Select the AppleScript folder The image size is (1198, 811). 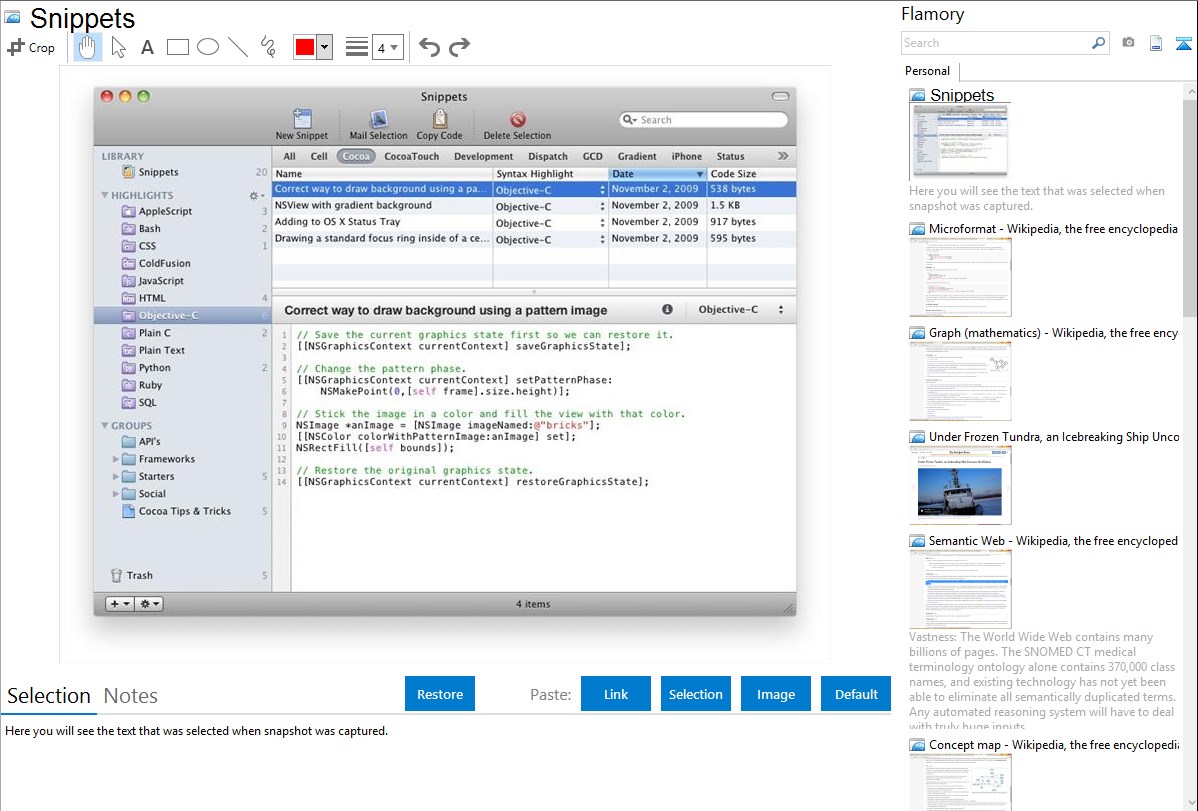point(183,211)
